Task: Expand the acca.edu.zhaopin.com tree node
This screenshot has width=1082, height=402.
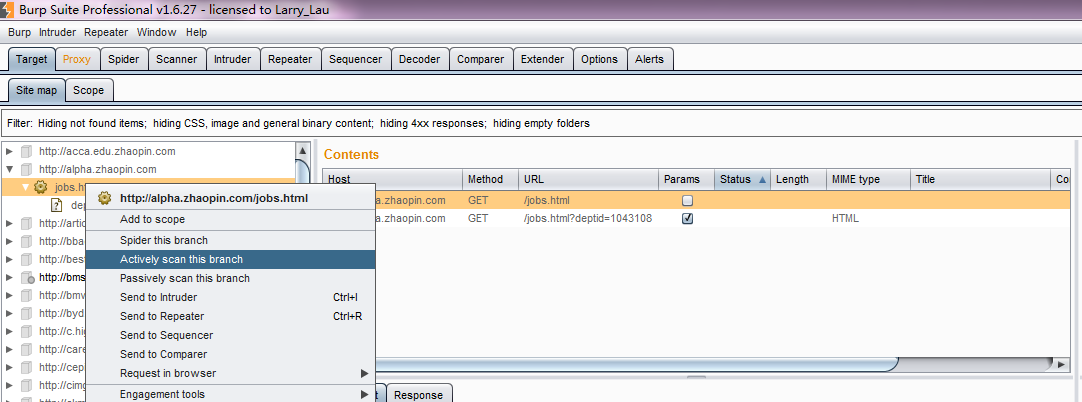Action: click(x=10, y=152)
